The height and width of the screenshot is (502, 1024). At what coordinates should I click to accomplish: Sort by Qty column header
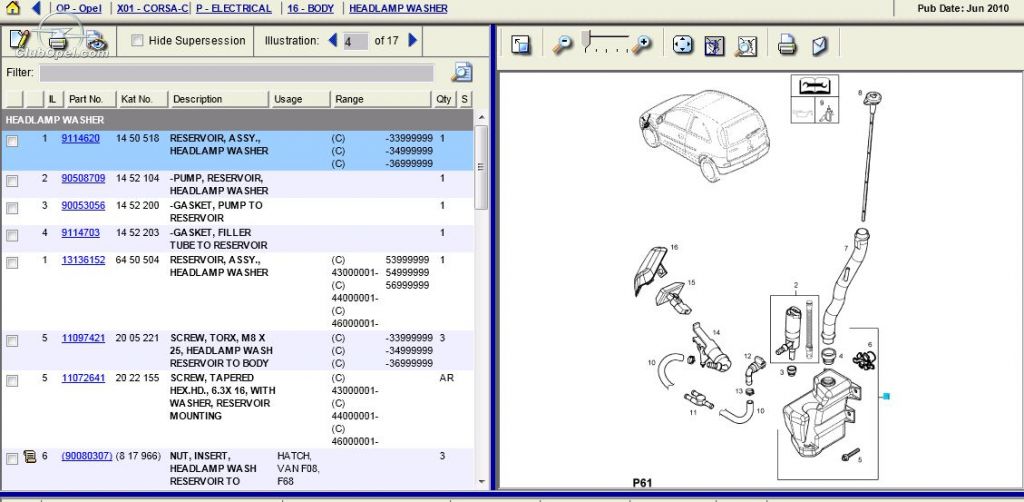[443, 99]
